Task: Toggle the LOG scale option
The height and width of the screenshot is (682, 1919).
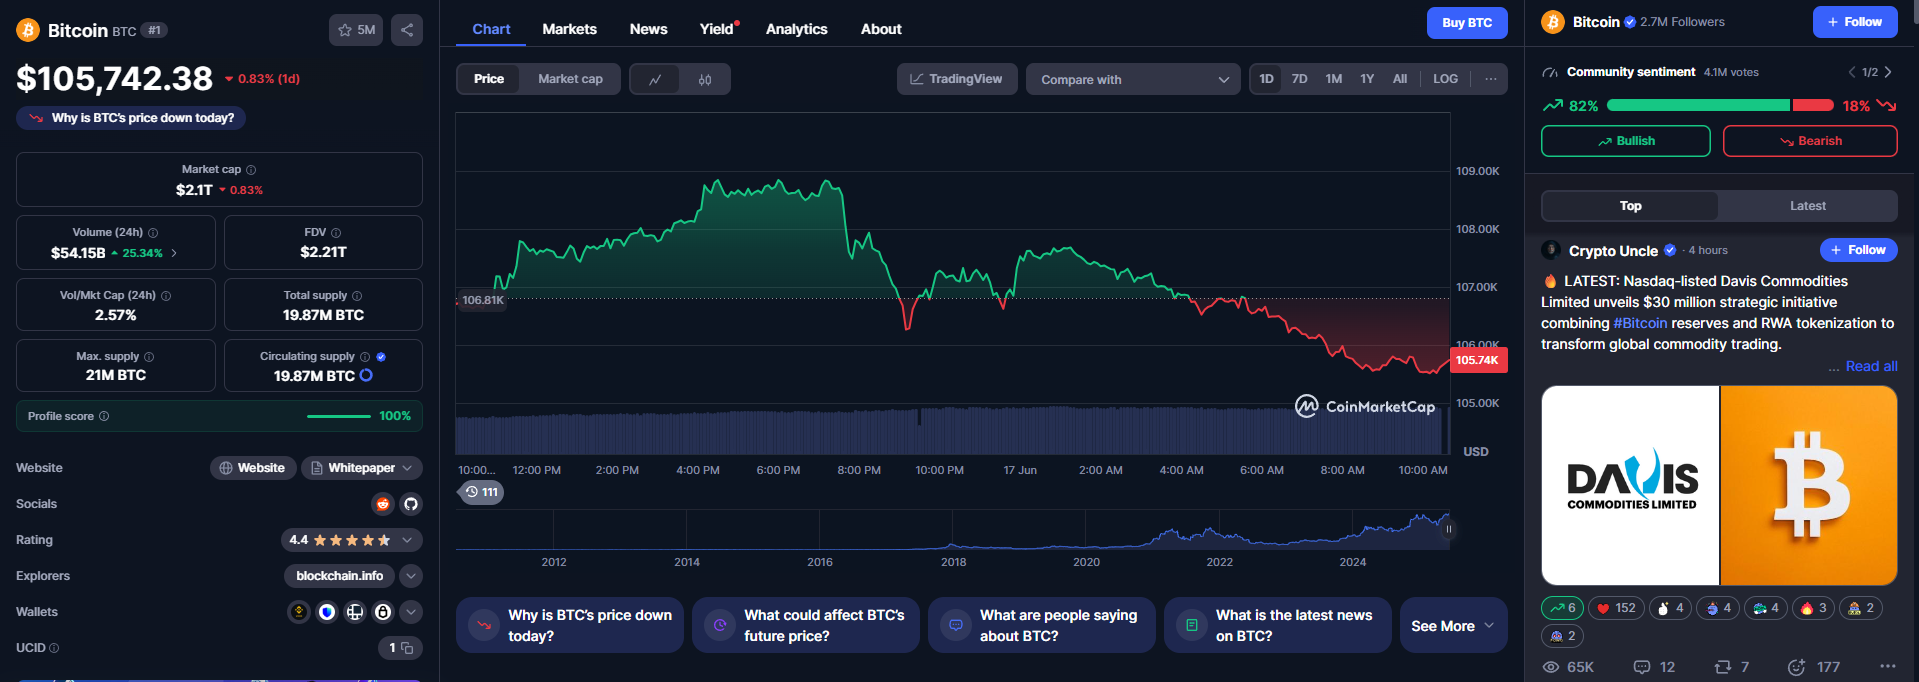Action: pyautogui.click(x=1445, y=79)
